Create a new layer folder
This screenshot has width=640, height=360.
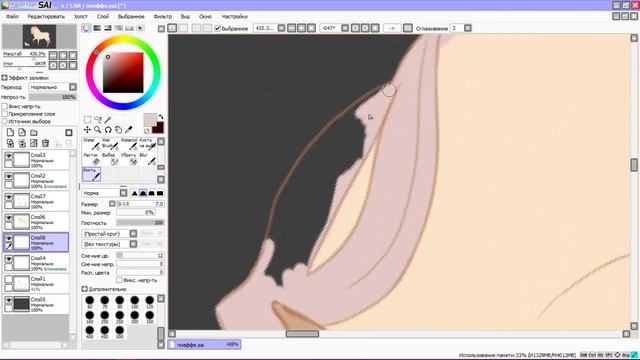point(34,133)
